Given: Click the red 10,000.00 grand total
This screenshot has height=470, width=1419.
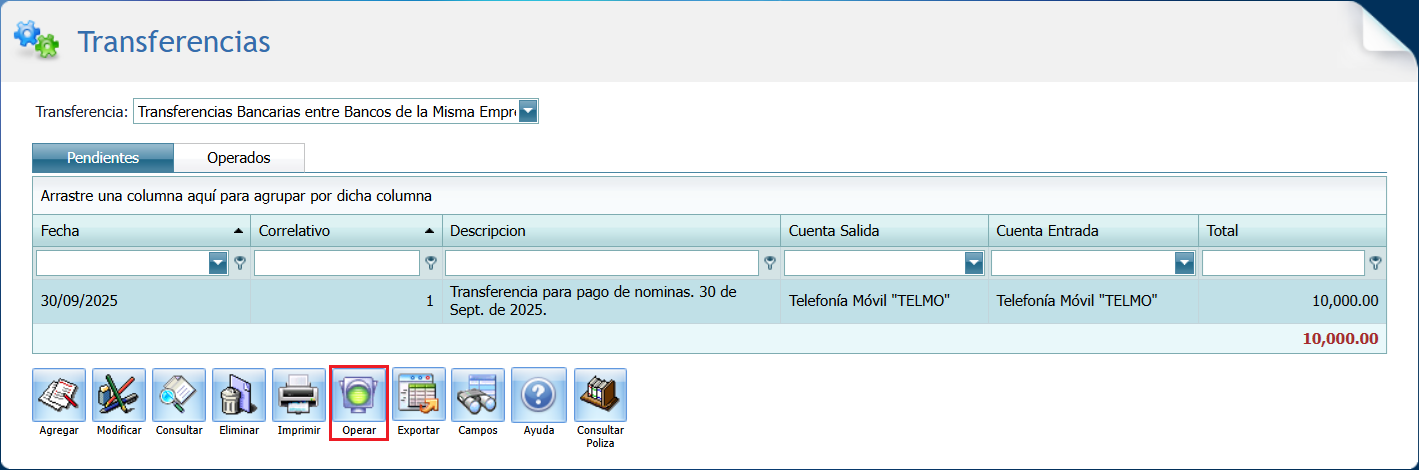Looking at the screenshot, I should [x=1340, y=339].
